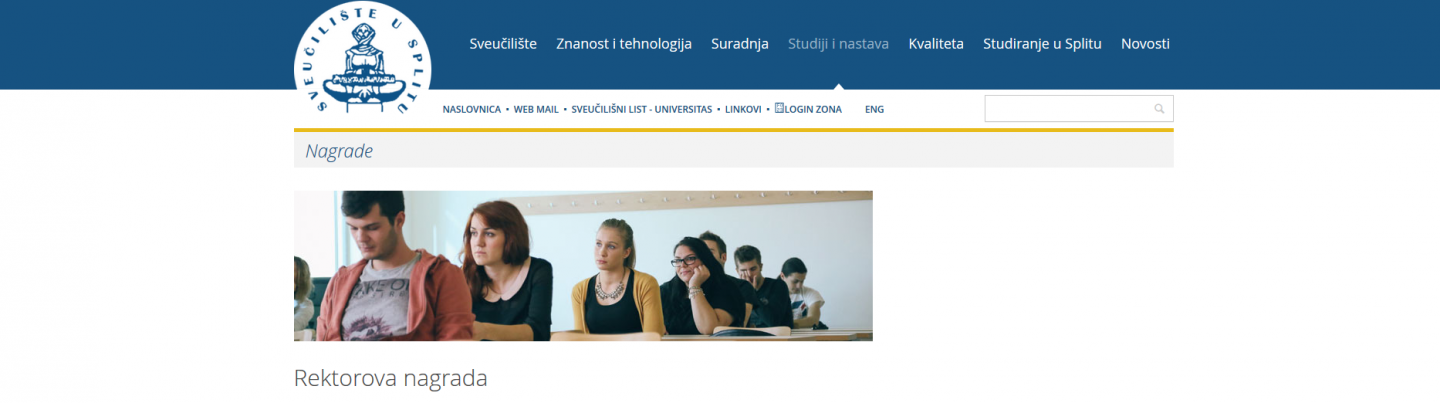Open the Suradnja menu

click(x=739, y=43)
